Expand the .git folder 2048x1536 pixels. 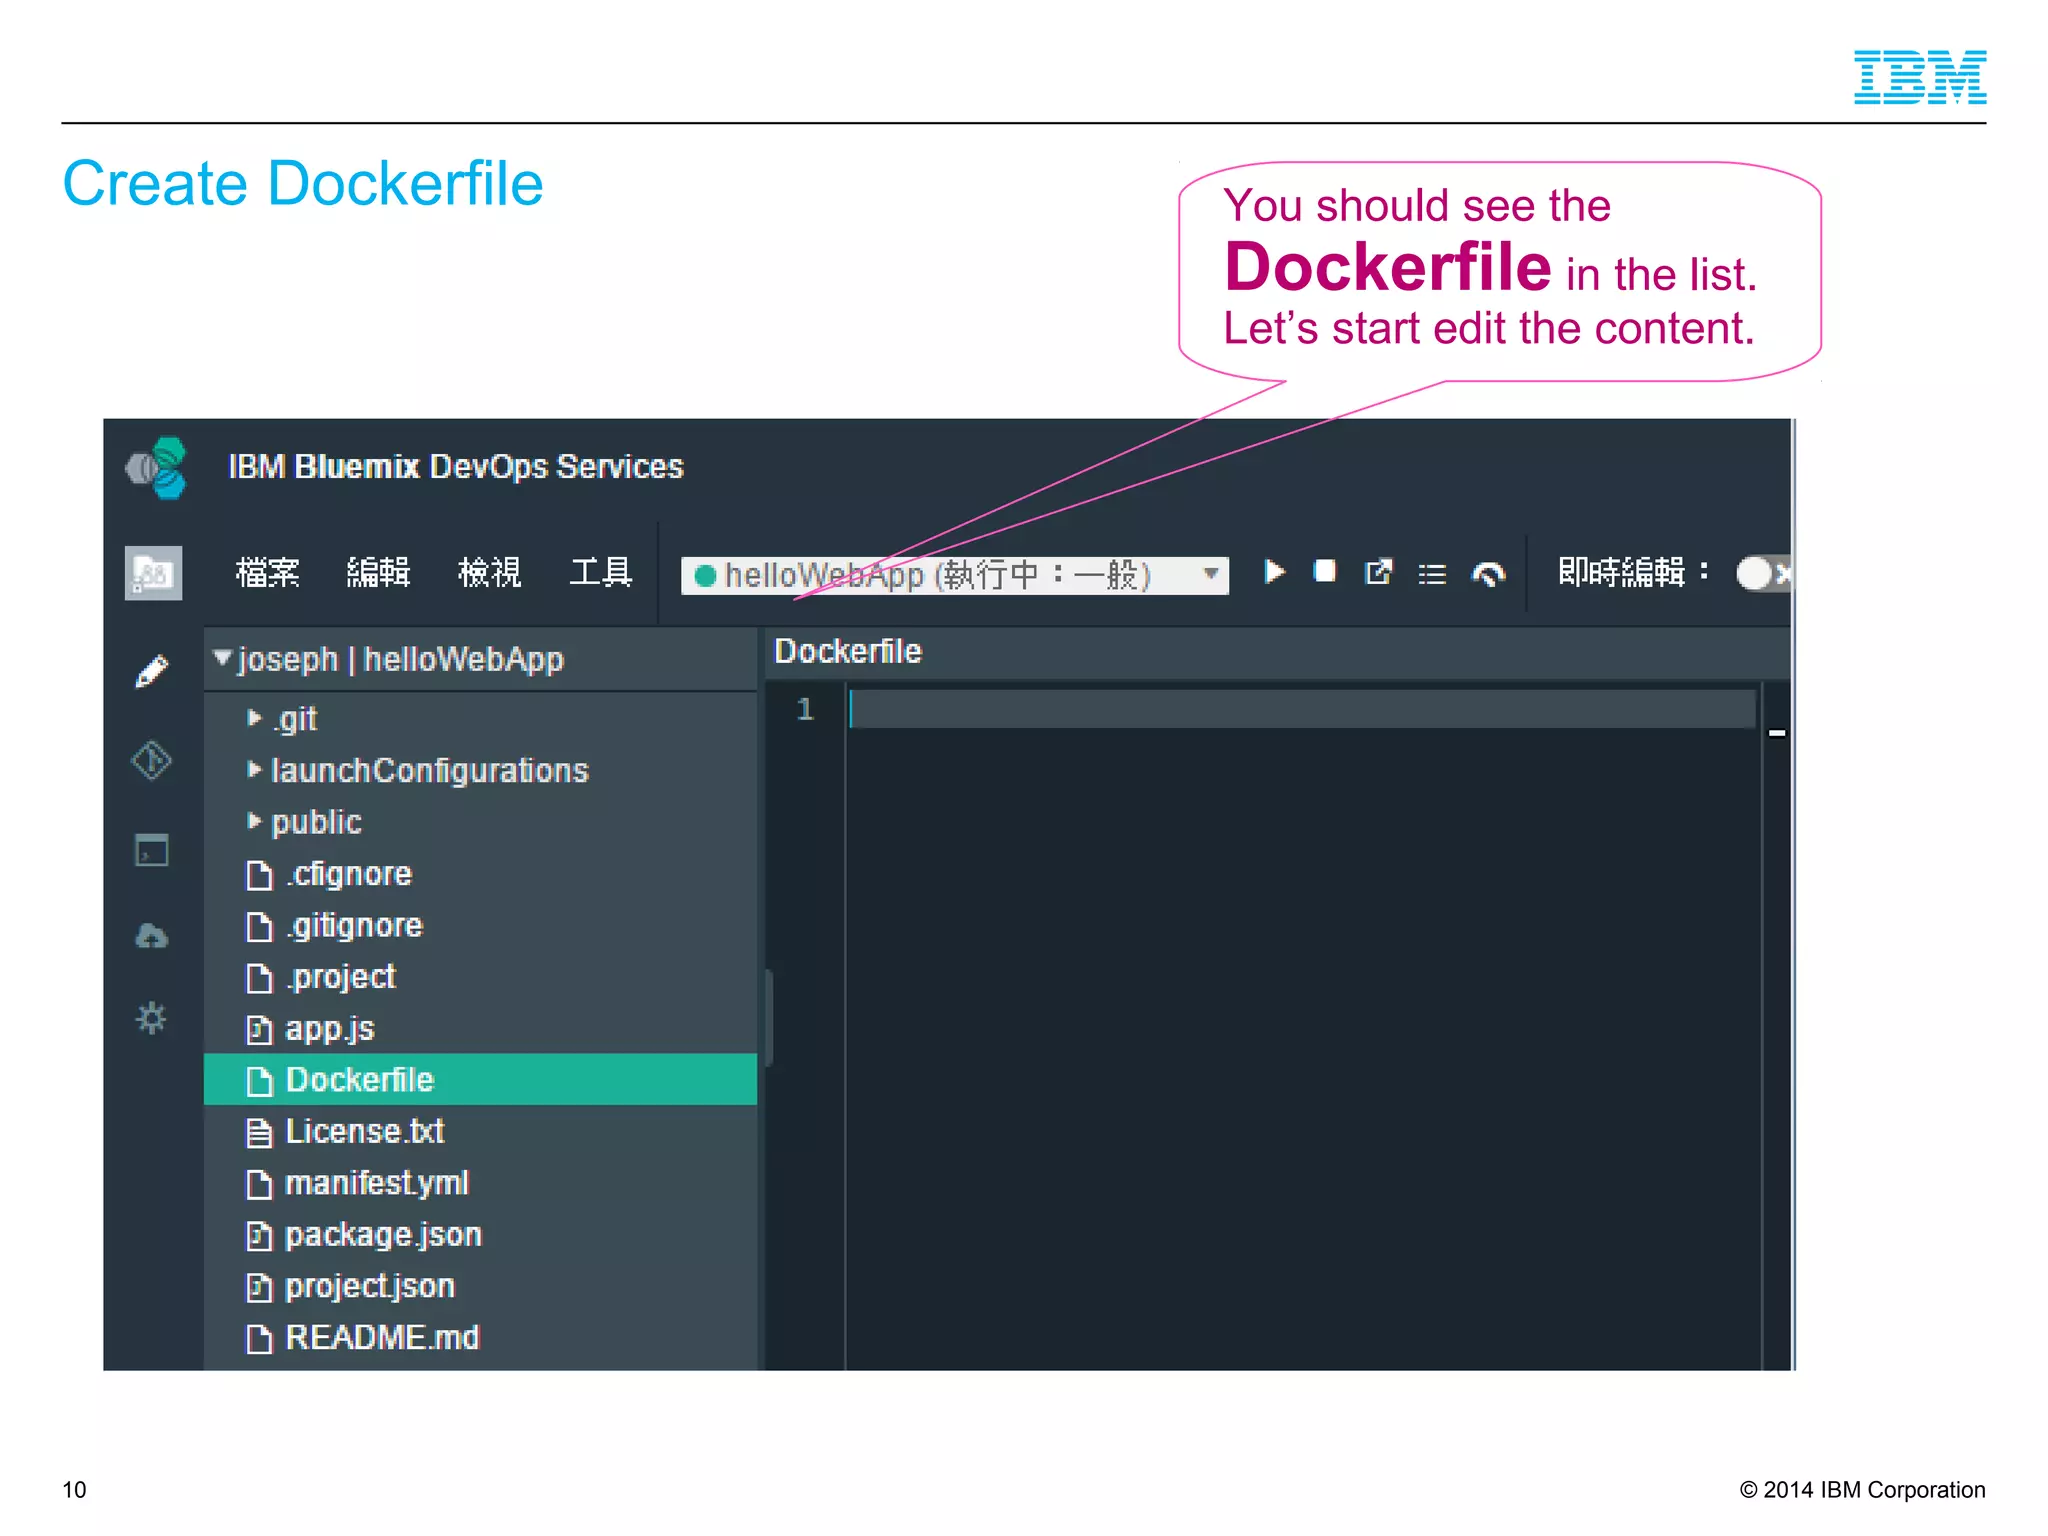(x=254, y=718)
